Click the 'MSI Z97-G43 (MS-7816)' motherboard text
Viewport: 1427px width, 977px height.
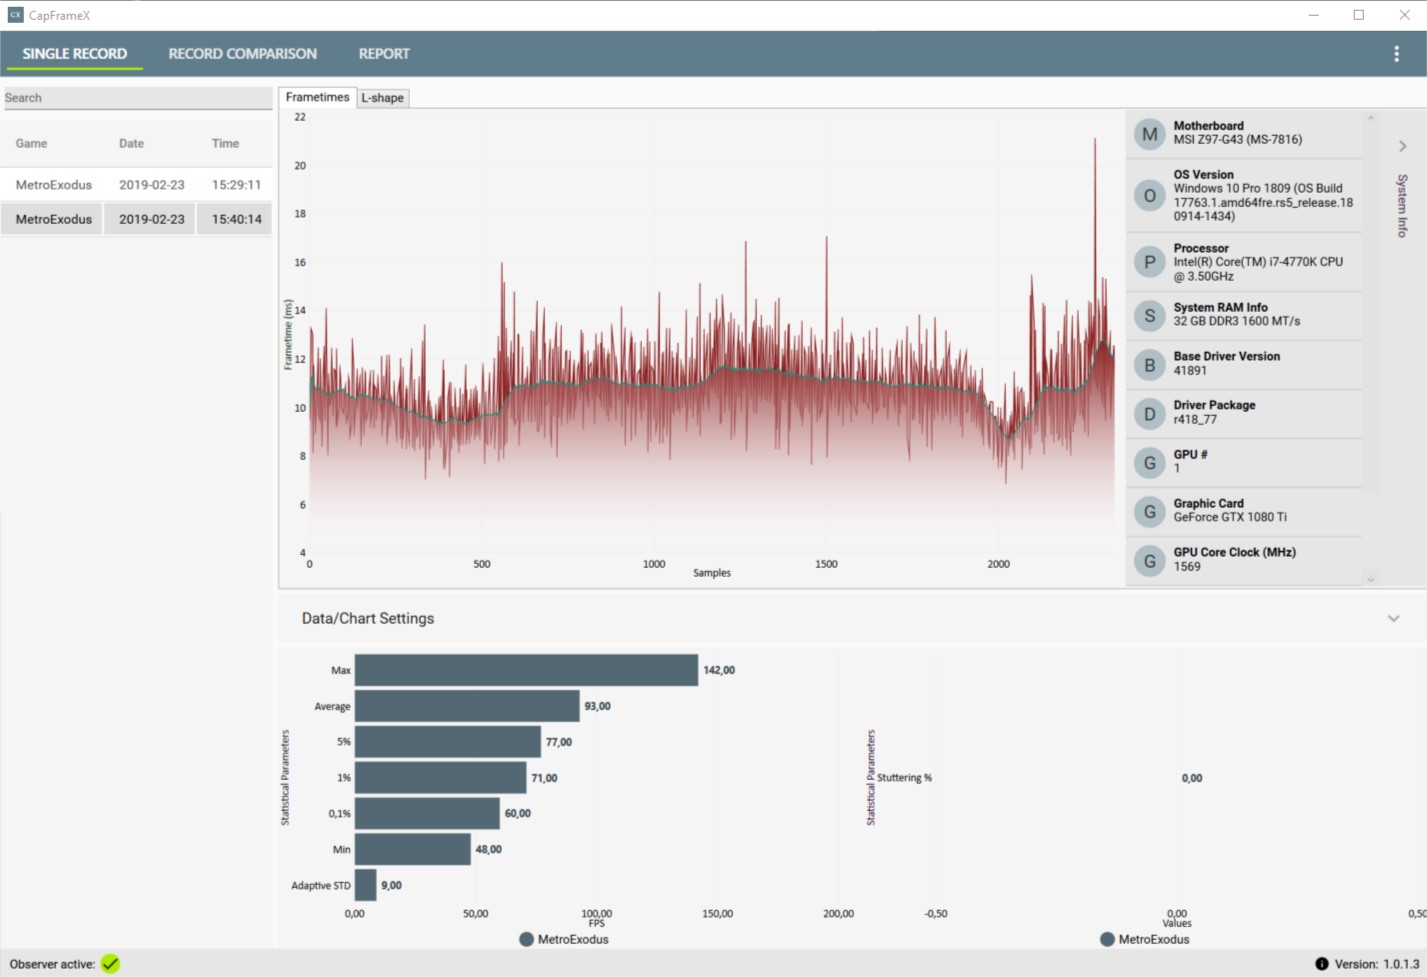click(x=1238, y=140)
